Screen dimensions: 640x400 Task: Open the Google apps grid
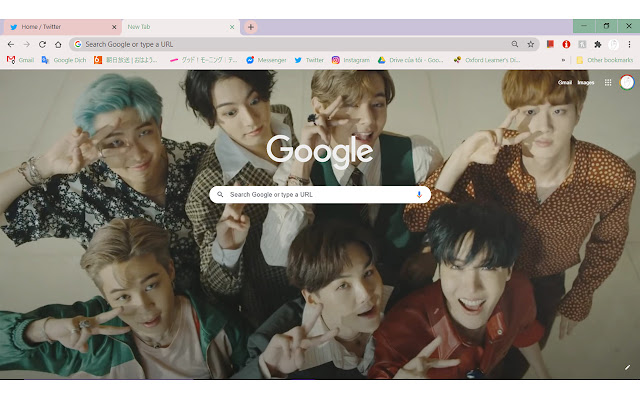tap(608, 82)
